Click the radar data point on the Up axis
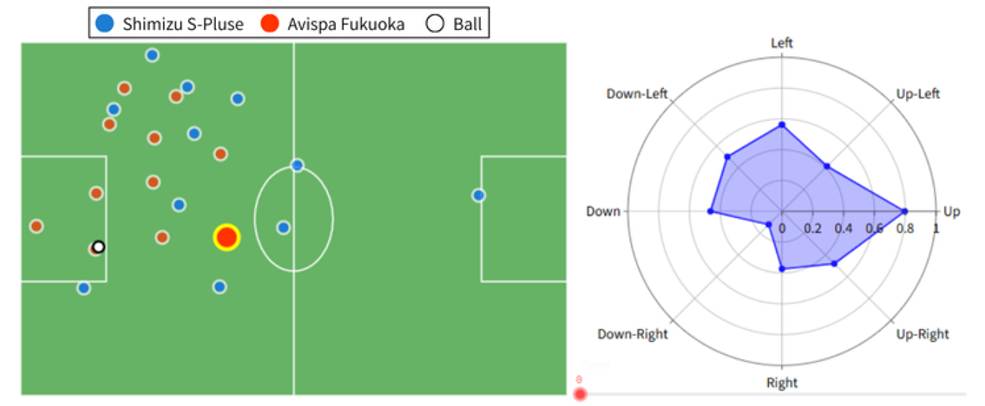 [905, 211]
